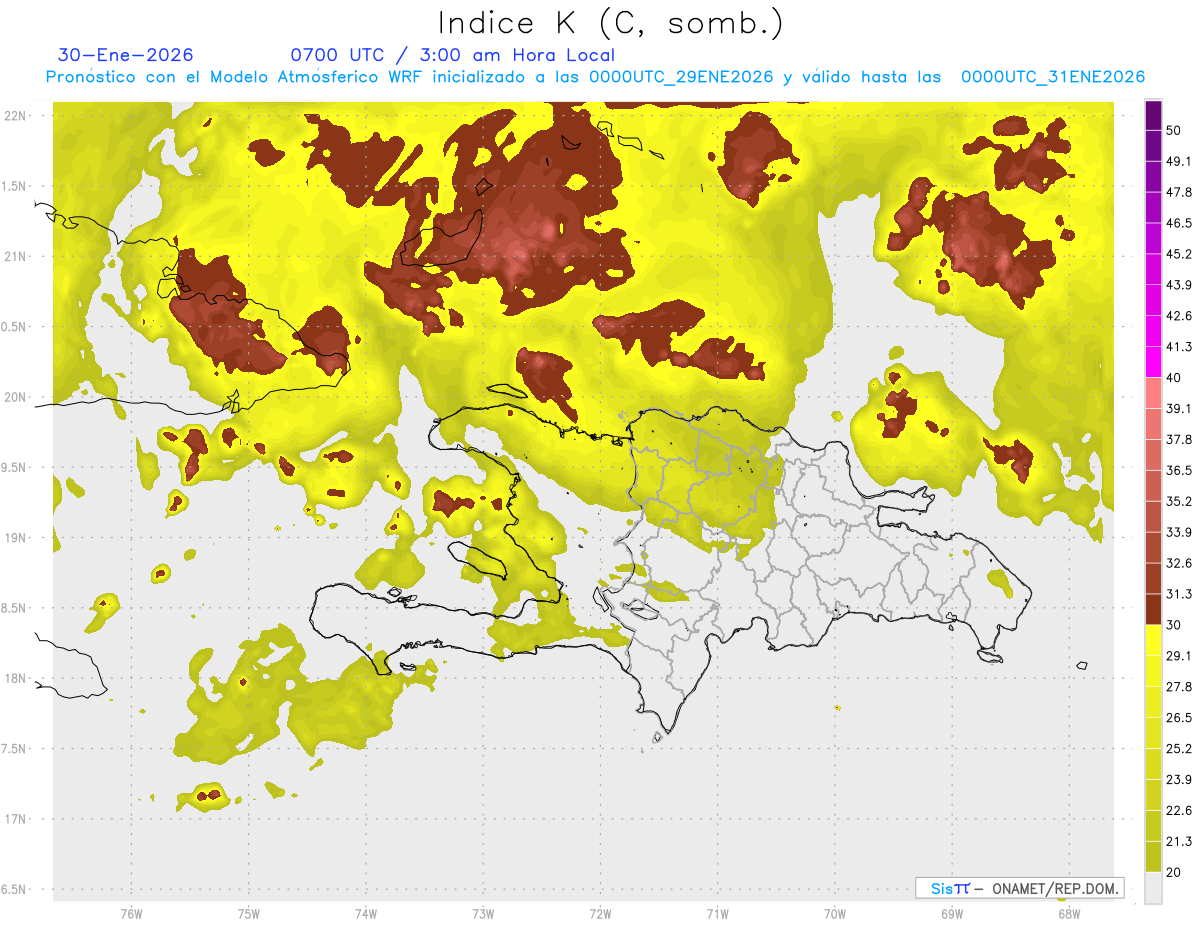Click the '69W' longitude label
1200x927 pixels.
[x=952, y=913]
